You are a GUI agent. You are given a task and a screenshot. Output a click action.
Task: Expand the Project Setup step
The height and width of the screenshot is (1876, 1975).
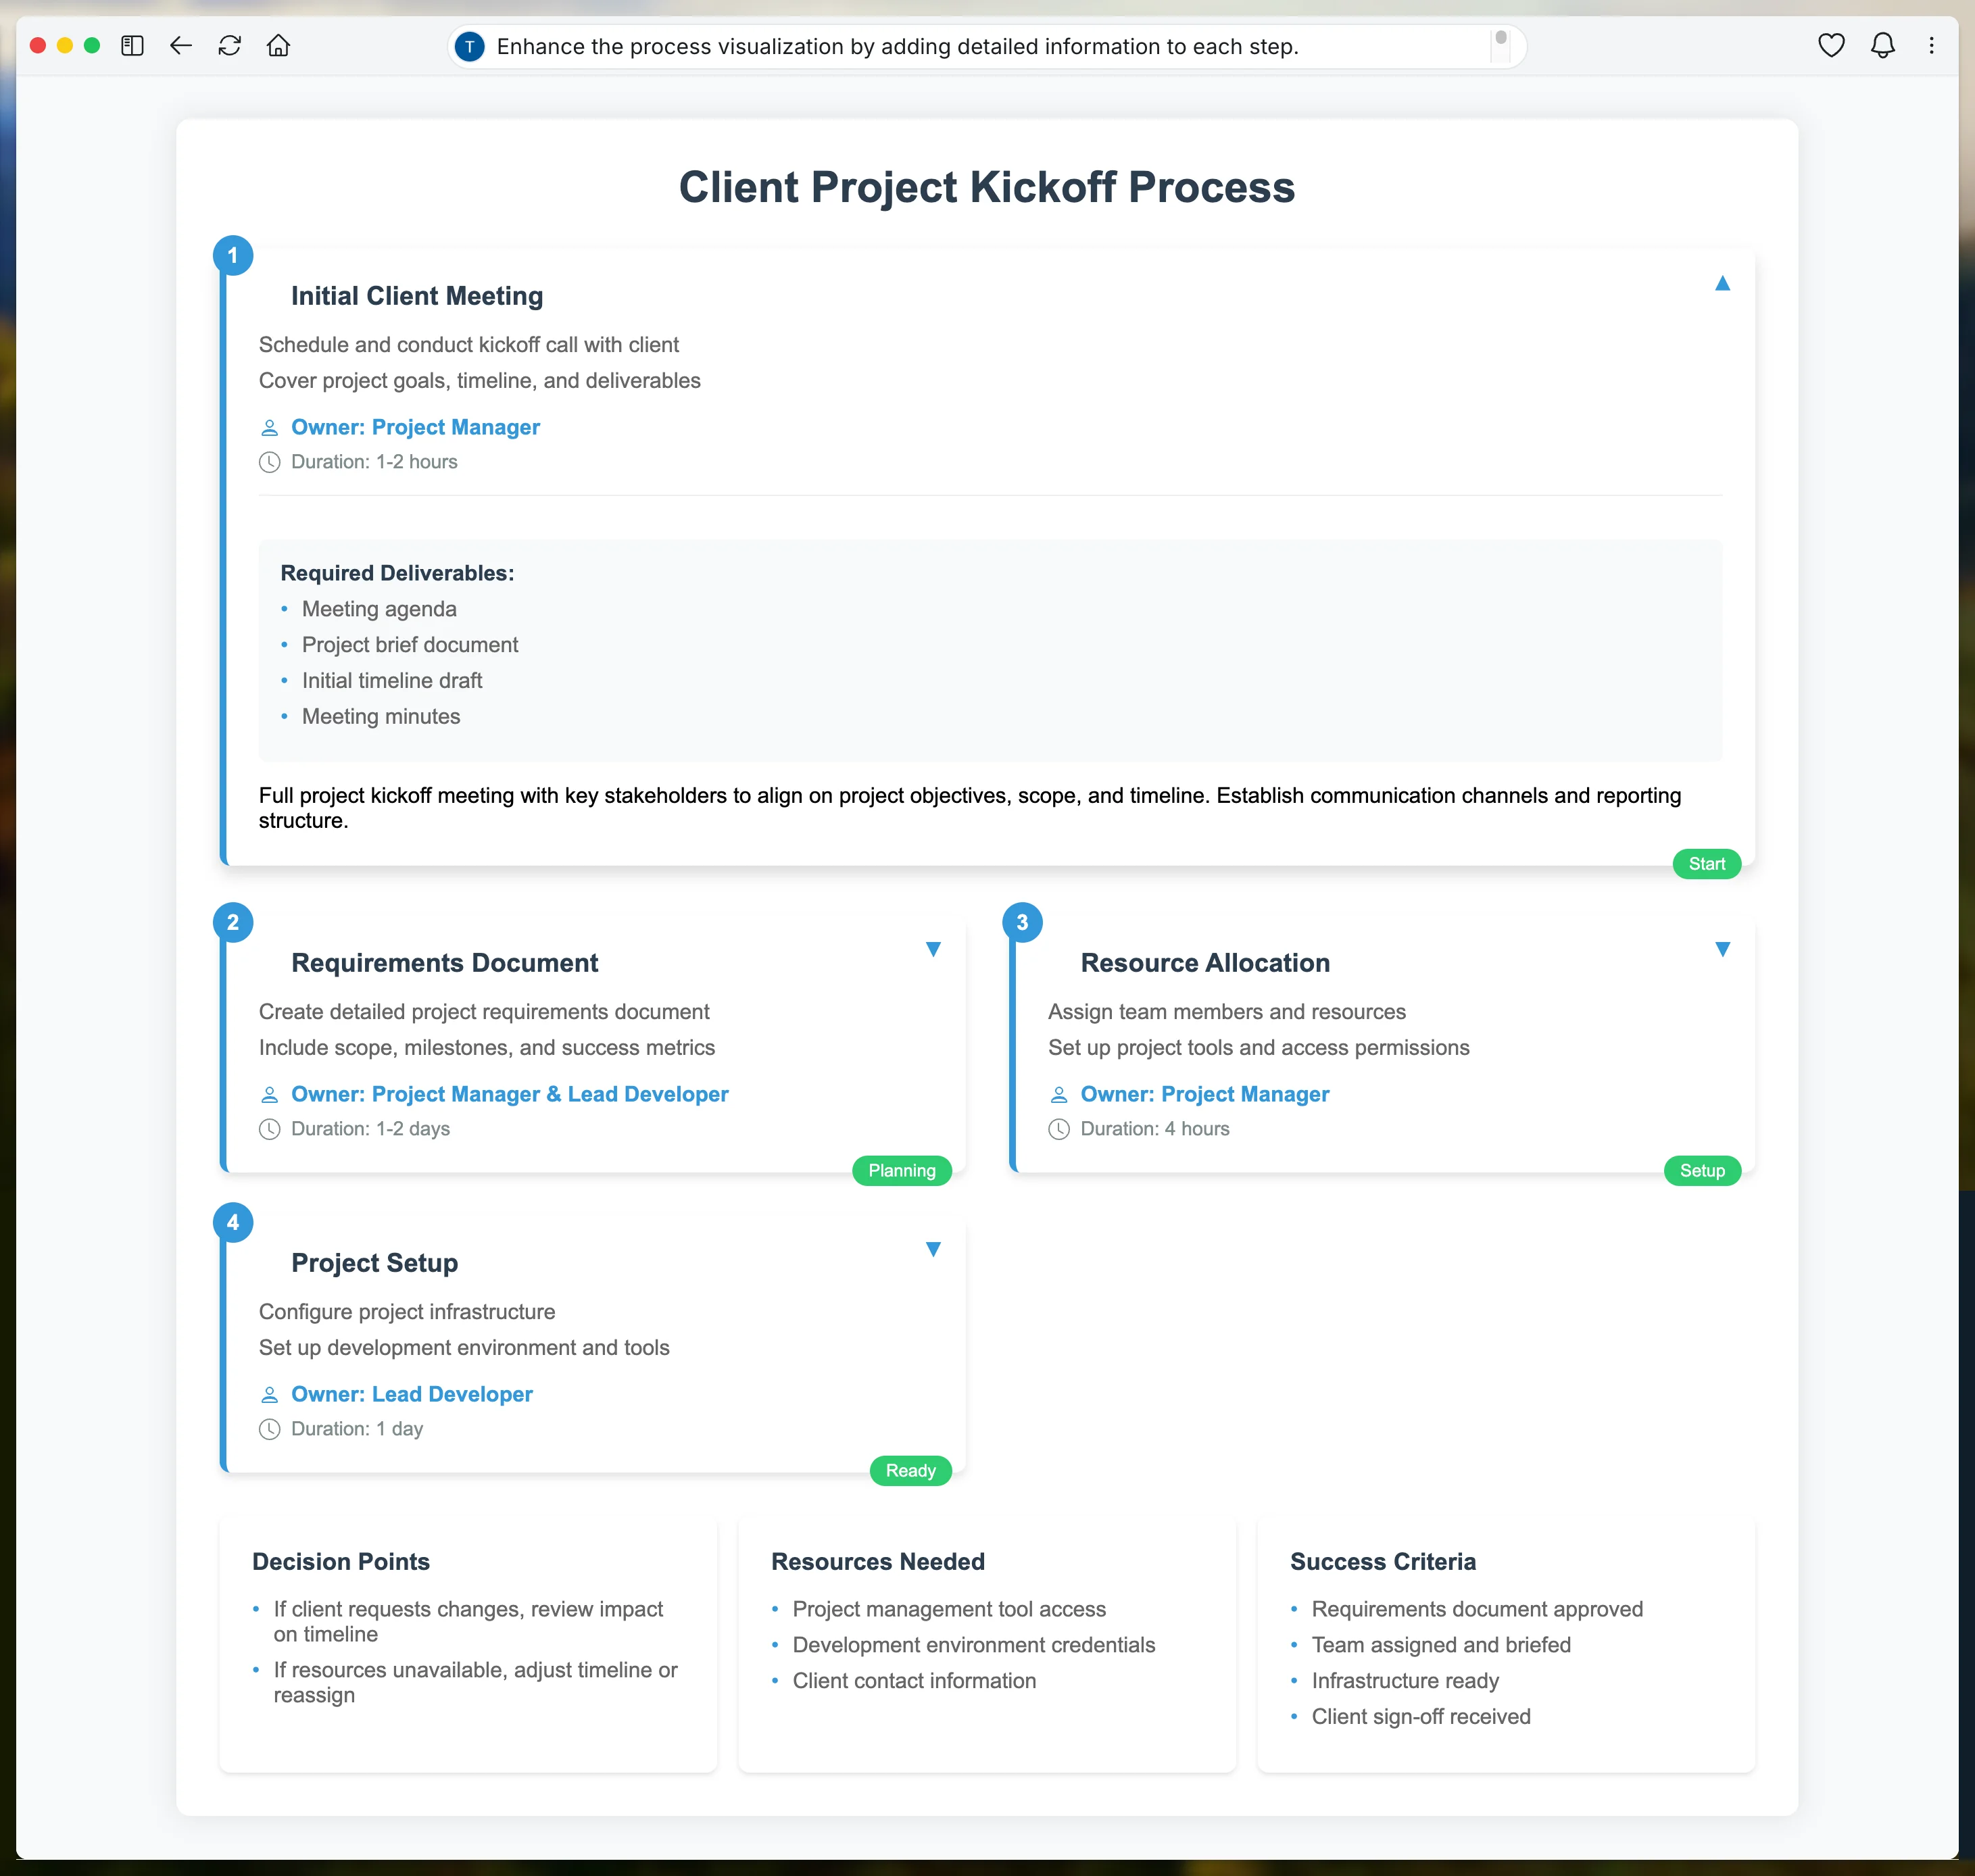point(933,1250)
